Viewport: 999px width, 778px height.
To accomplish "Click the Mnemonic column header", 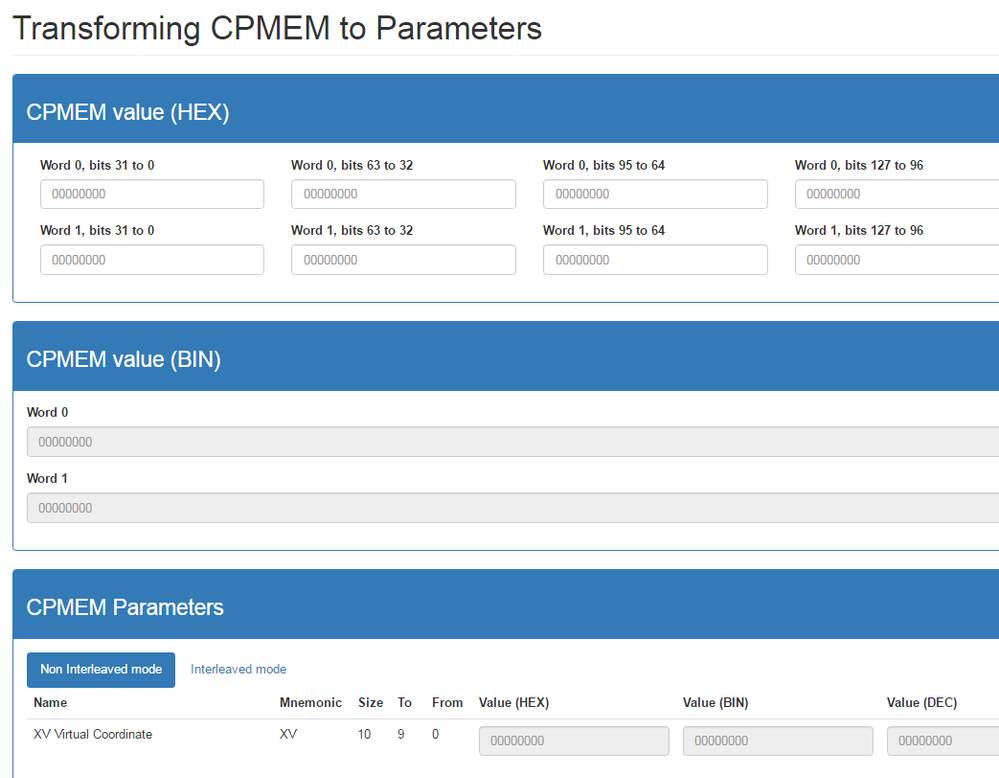I will 311,703.
